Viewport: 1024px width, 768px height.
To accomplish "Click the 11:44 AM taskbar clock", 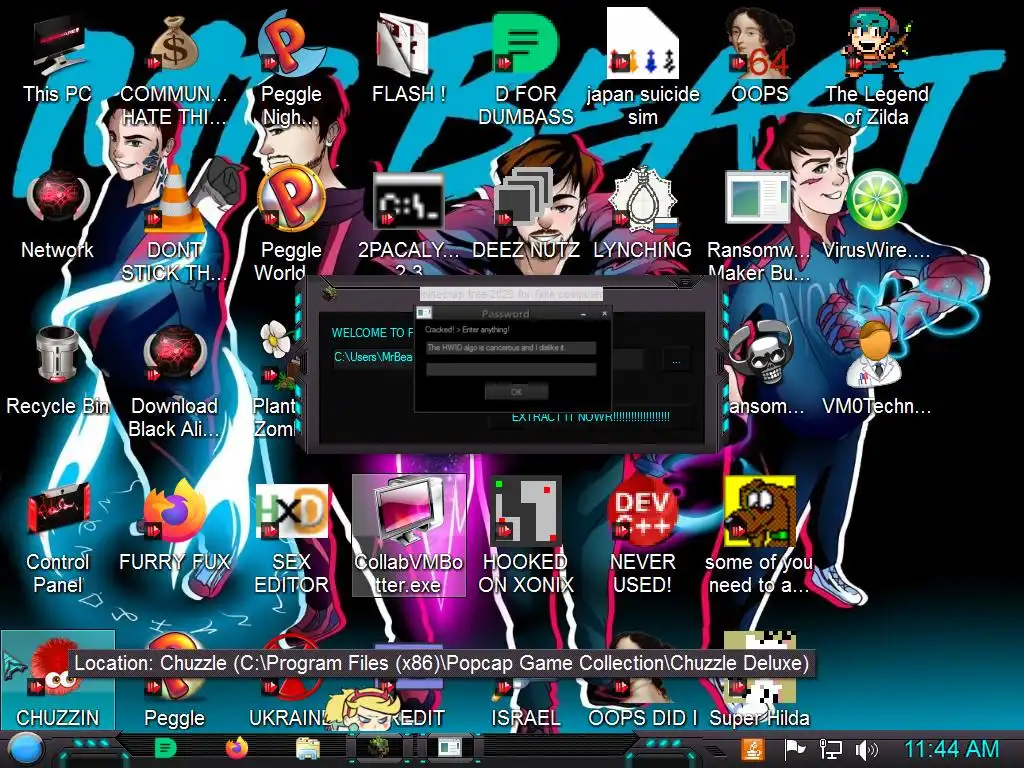I will click(x=952, y=749).
